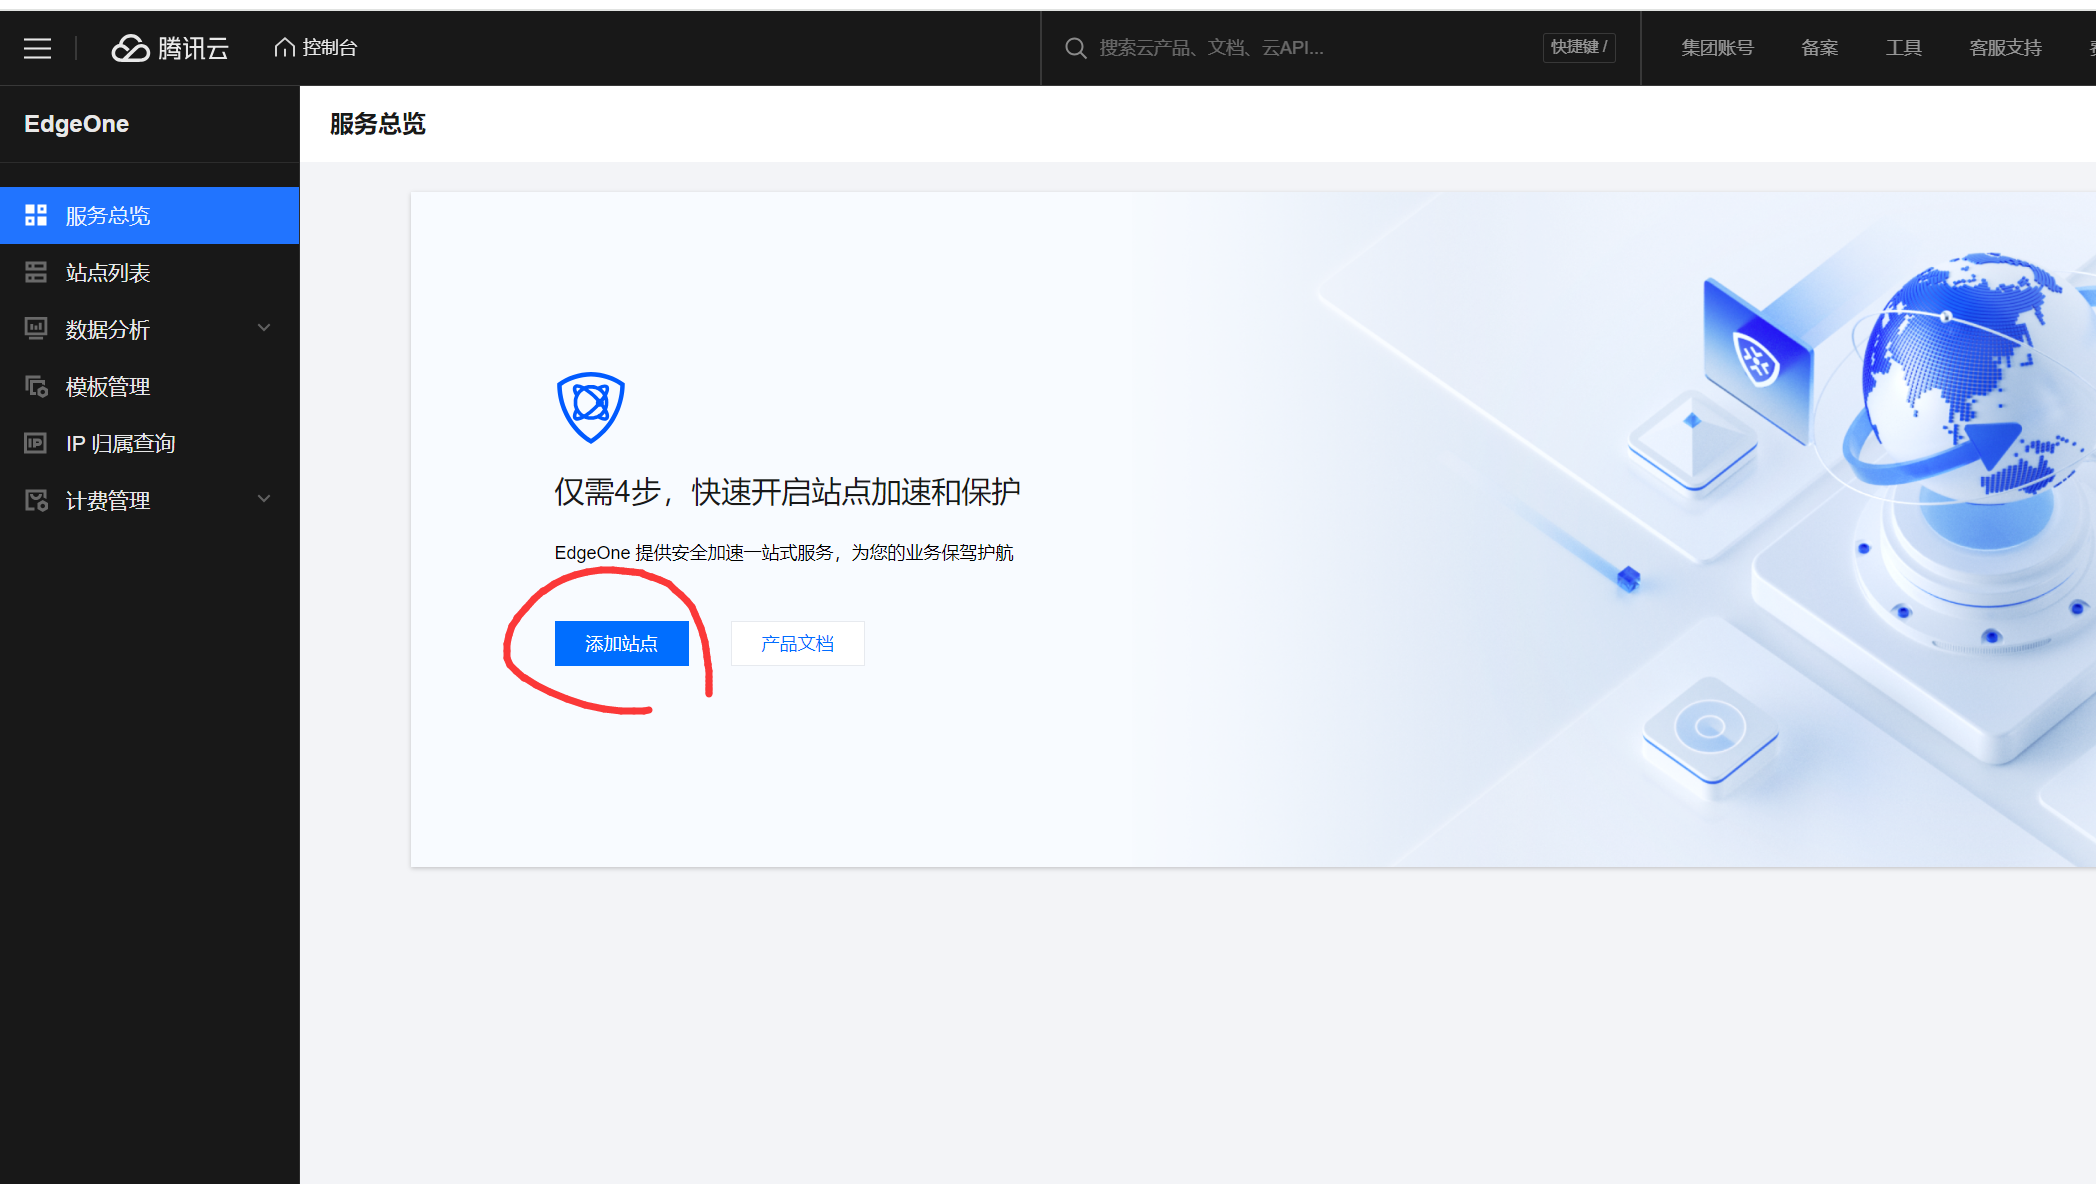Click the EdgeOne shield logo icon

[x=589, y=405]
